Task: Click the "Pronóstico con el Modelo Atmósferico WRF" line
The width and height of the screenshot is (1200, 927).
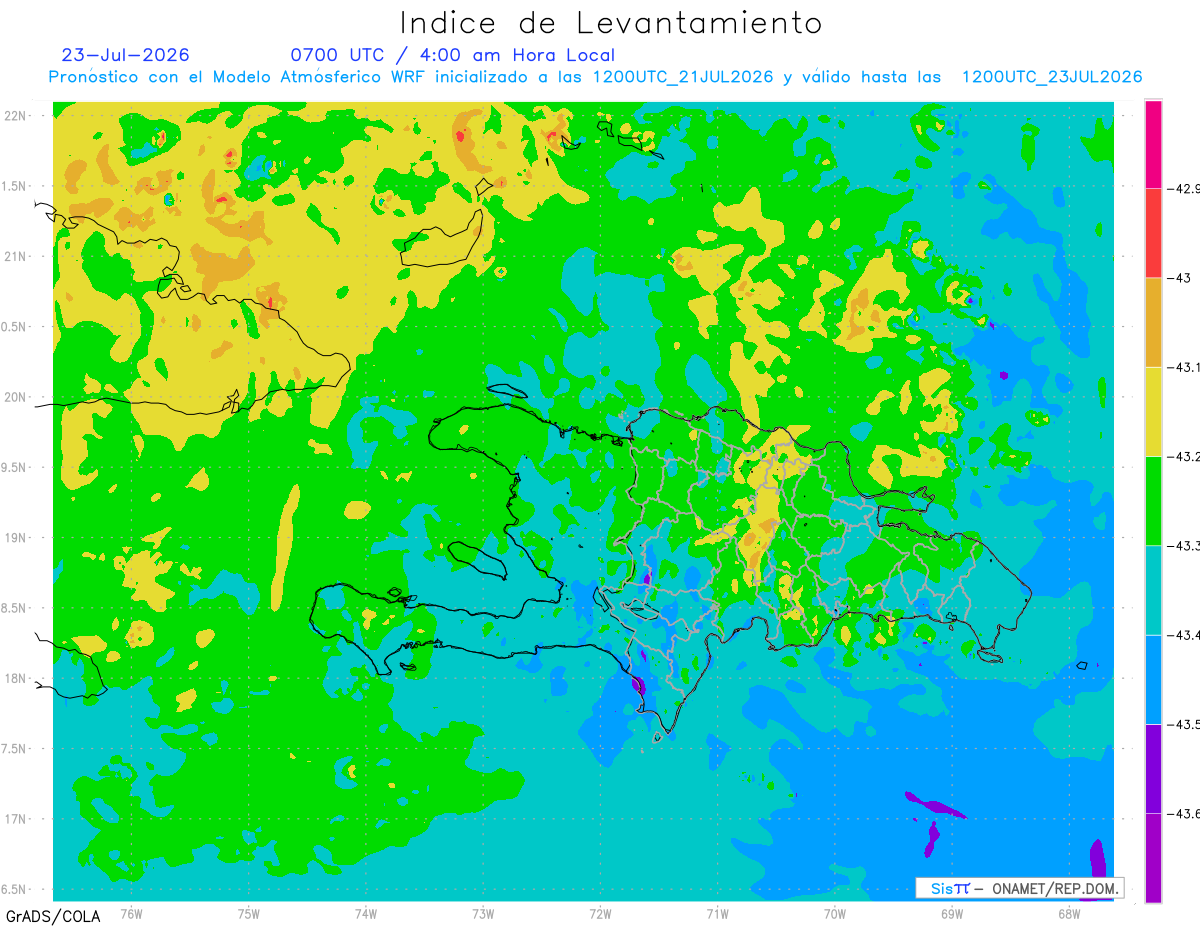Action: [x=595, y=77]
